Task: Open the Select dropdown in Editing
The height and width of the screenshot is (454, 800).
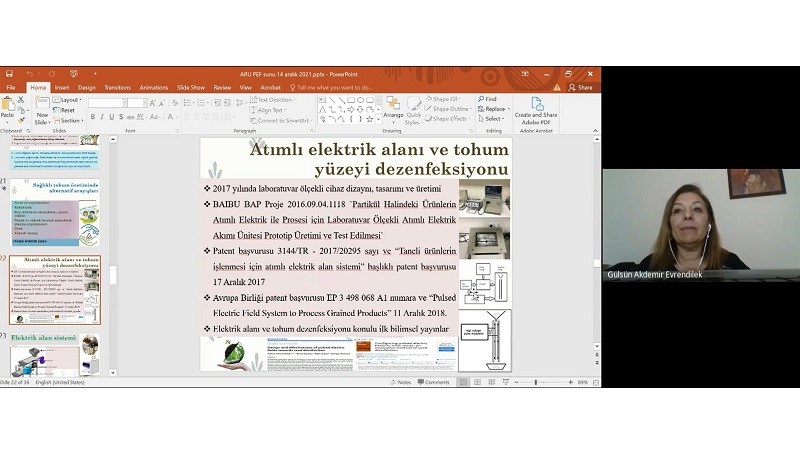Action: 491,118
